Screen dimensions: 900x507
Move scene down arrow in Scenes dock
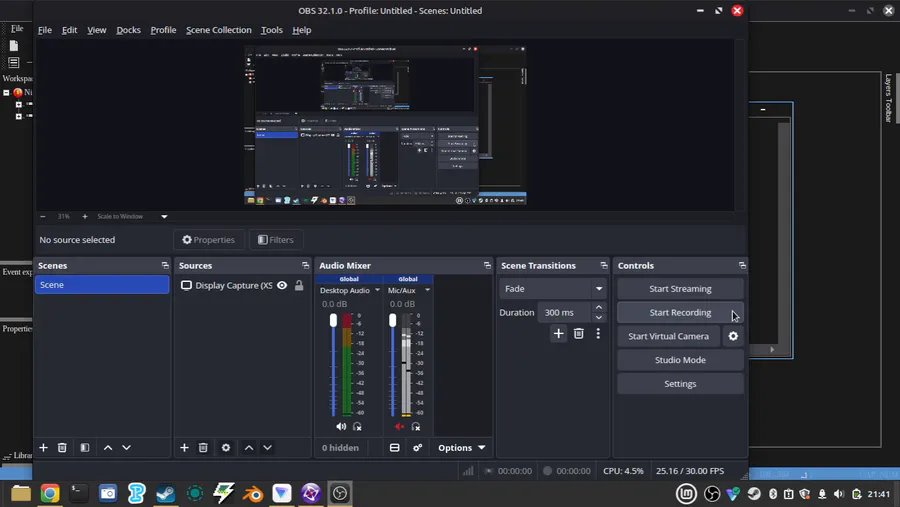[x=126, y=447]
